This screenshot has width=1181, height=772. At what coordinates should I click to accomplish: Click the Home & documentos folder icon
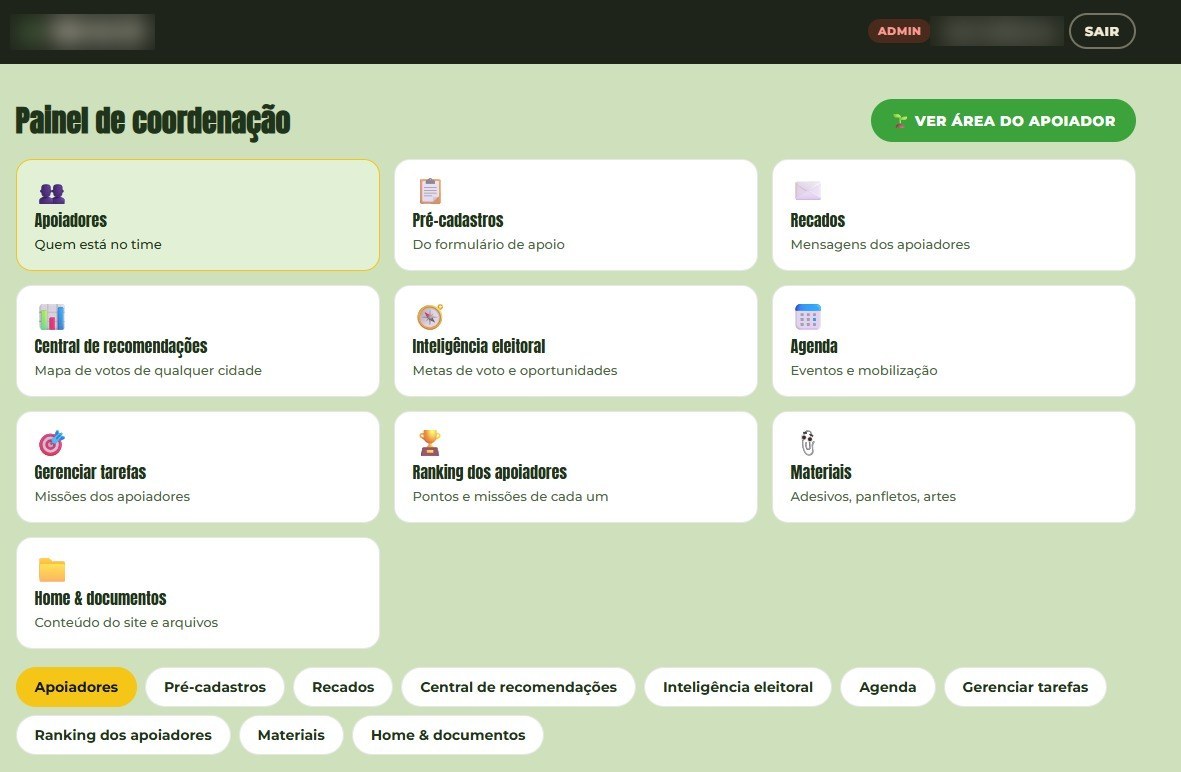point(52,569)
